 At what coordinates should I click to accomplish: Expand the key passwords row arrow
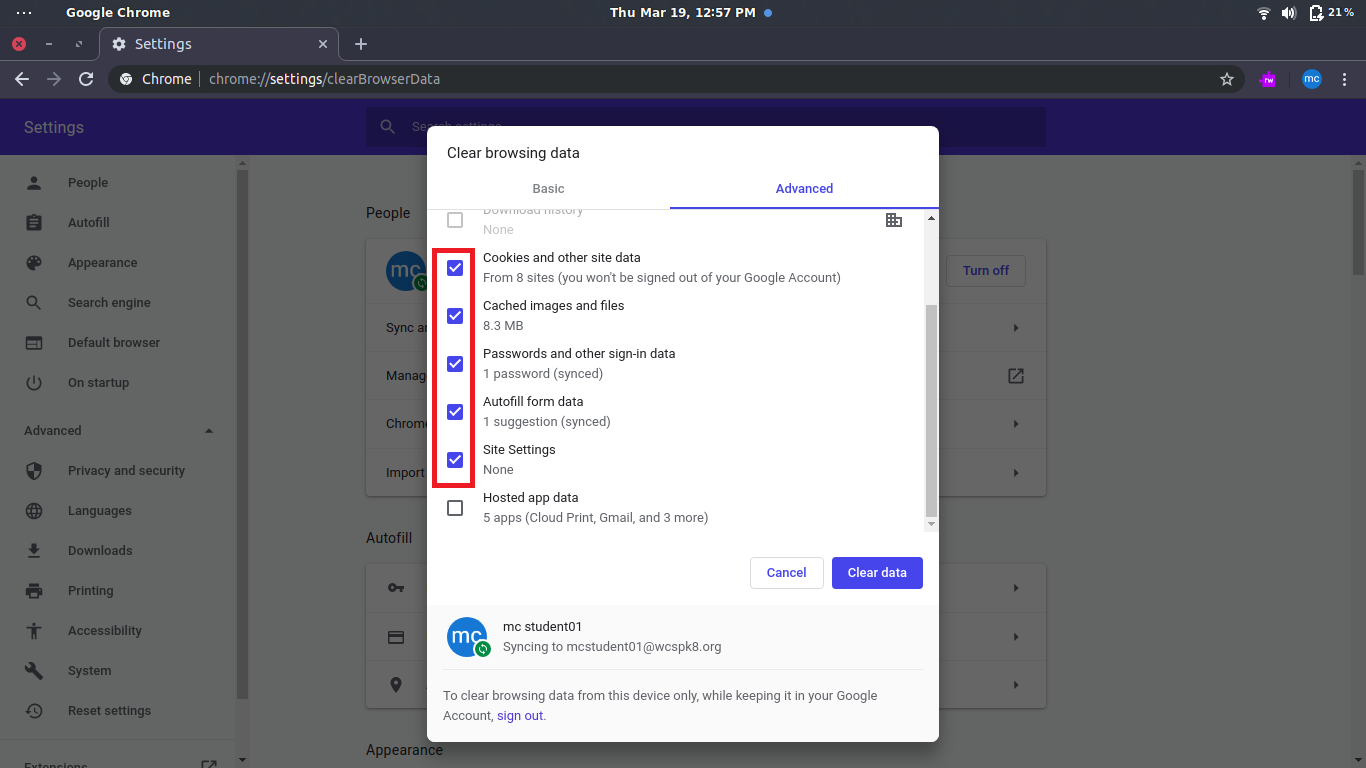(x=1016, y=588)
